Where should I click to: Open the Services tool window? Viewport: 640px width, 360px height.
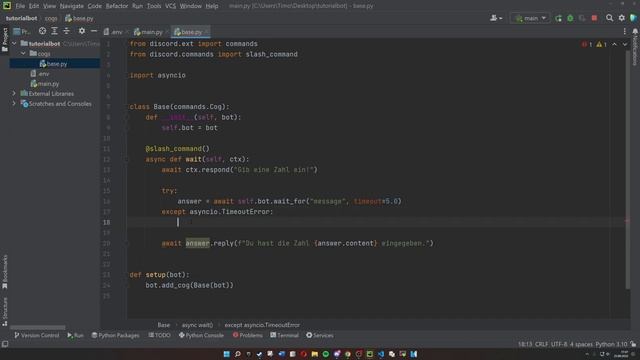pyautogui.click(x=320, y=335)
